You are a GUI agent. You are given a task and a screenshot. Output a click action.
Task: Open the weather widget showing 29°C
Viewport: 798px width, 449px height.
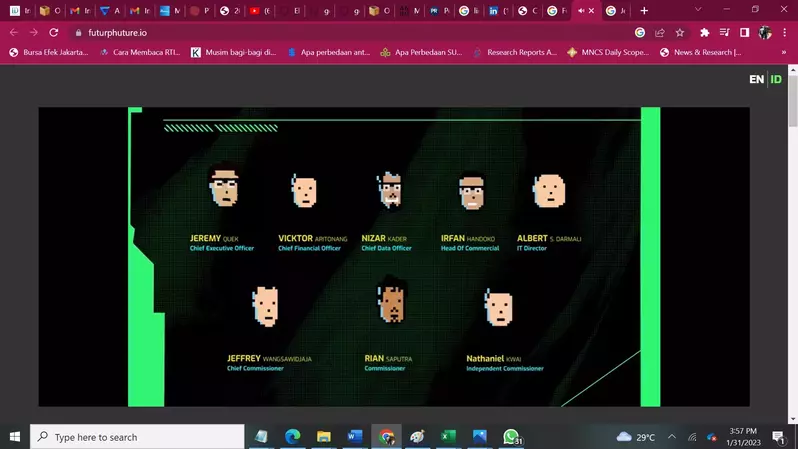(636, 437)
